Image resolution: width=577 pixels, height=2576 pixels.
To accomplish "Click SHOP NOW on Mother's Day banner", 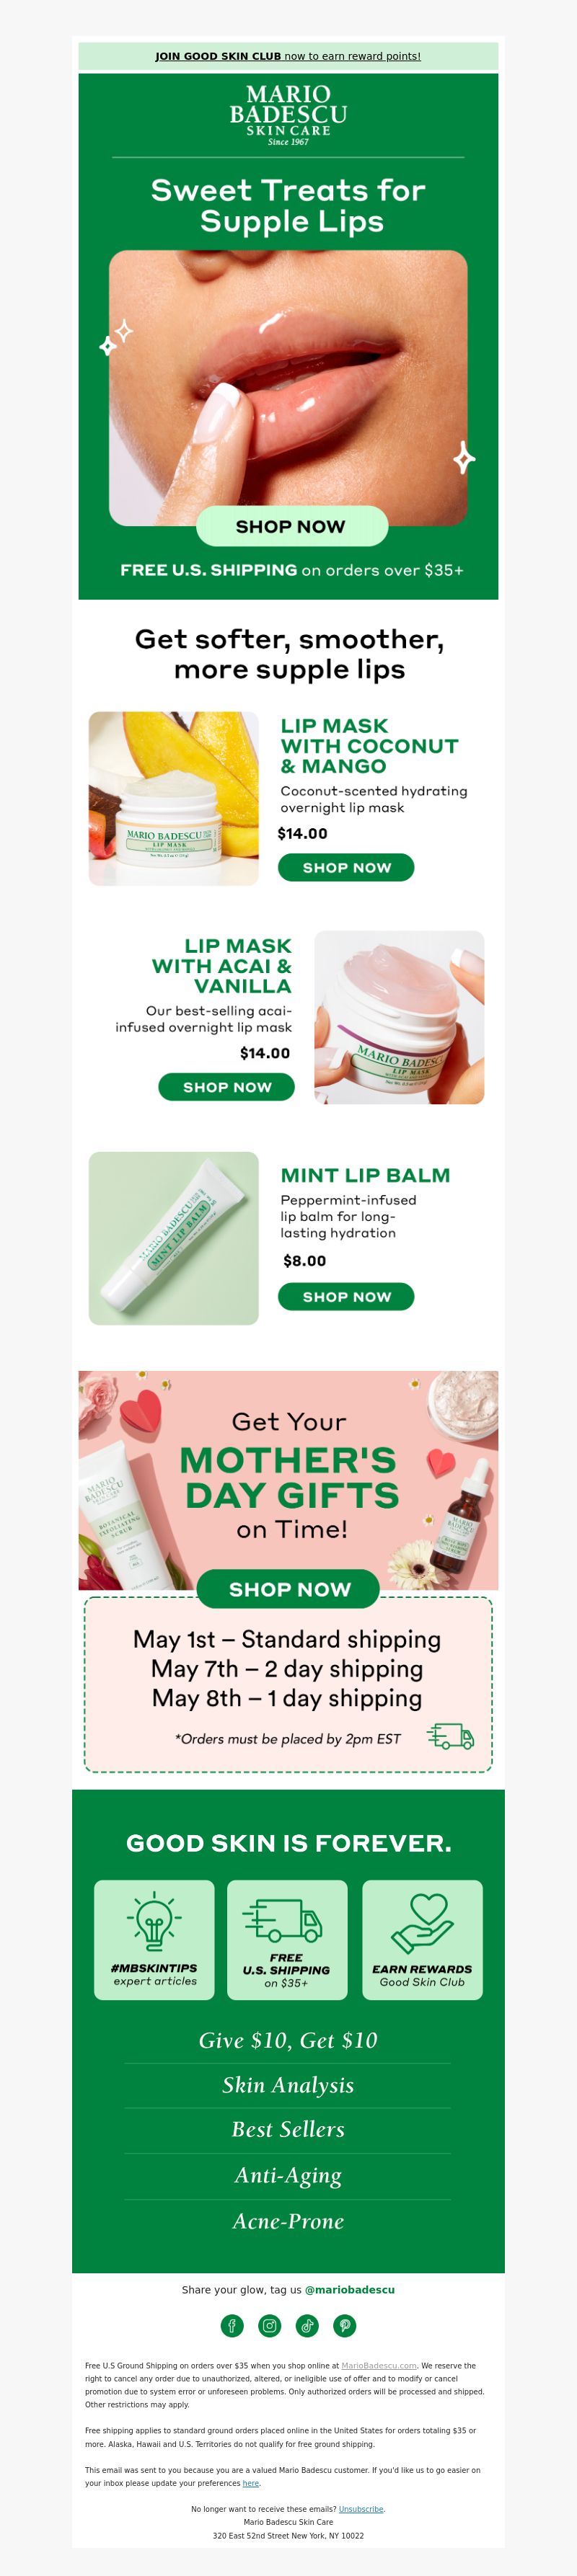I will click(289, 1589).
